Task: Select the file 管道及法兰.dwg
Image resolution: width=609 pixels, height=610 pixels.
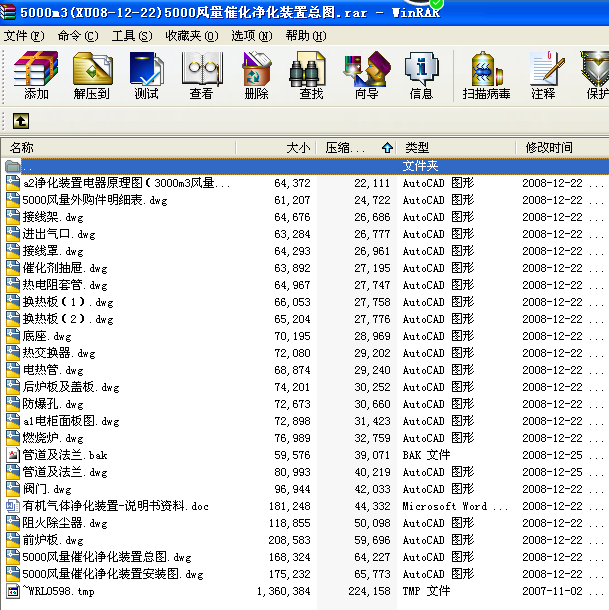Action: pos(65,472)
